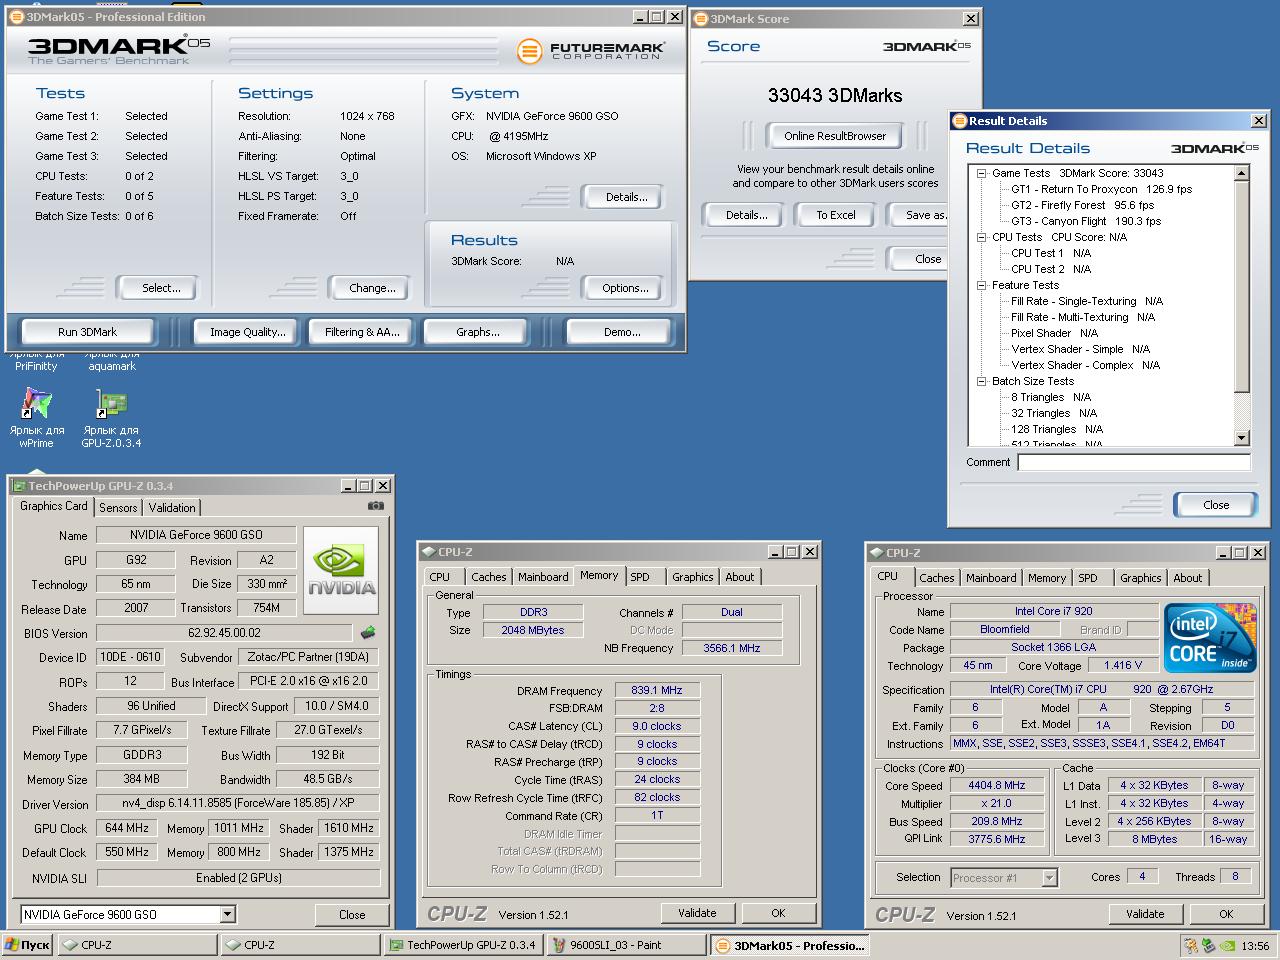Select the 128 Triangles result row

tap(1057, 429)
